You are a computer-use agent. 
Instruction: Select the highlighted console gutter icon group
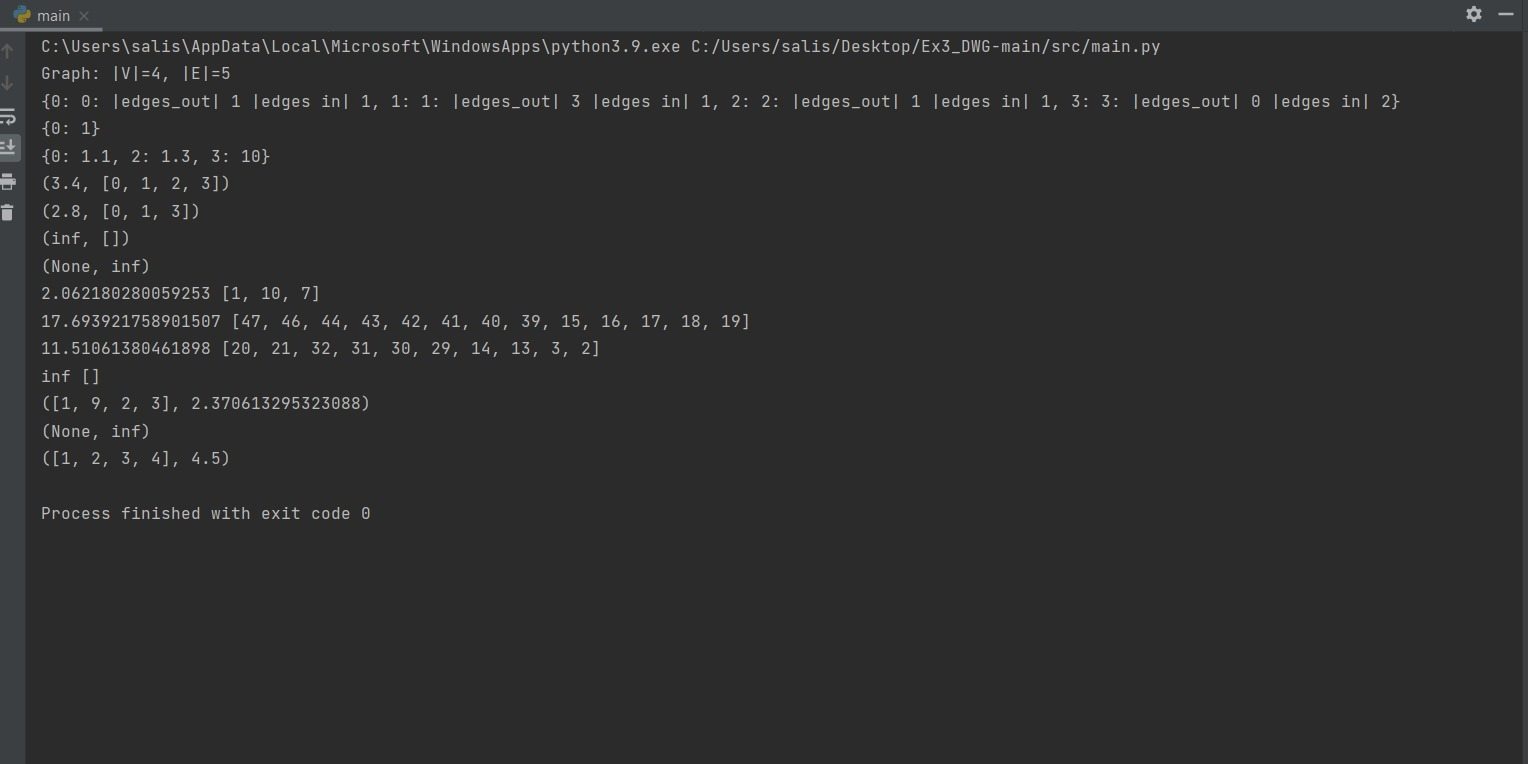8,147
